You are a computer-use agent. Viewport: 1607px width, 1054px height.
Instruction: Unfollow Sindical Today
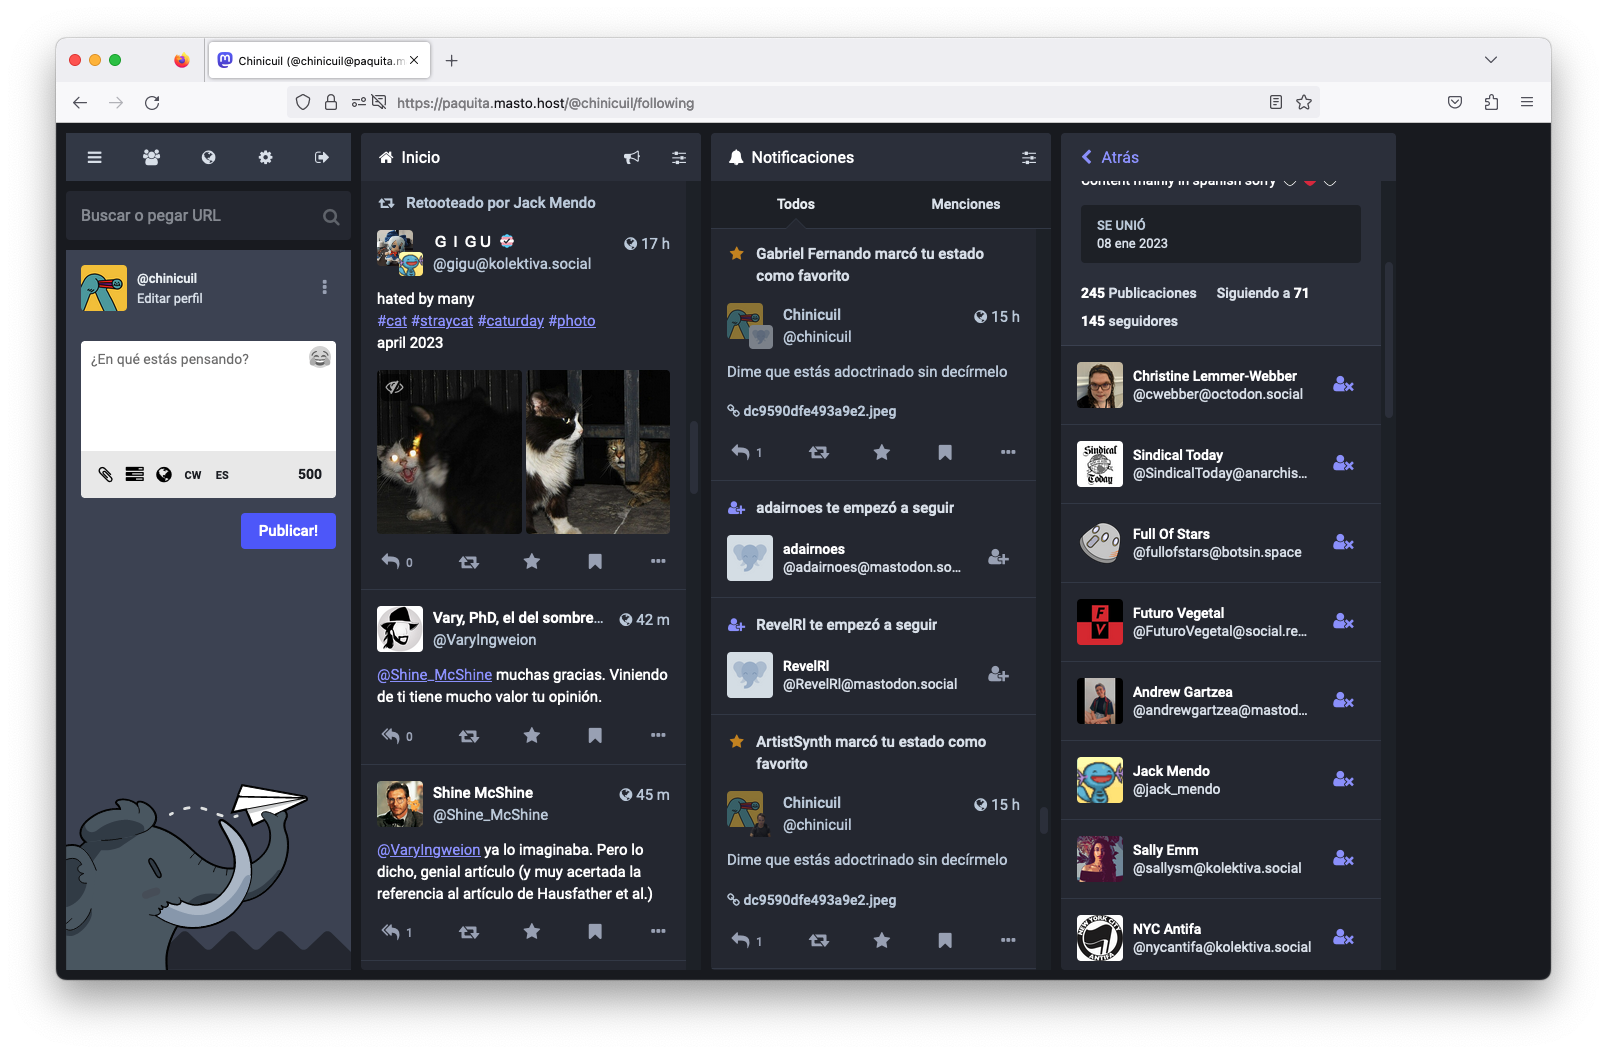coord(1343,464)
